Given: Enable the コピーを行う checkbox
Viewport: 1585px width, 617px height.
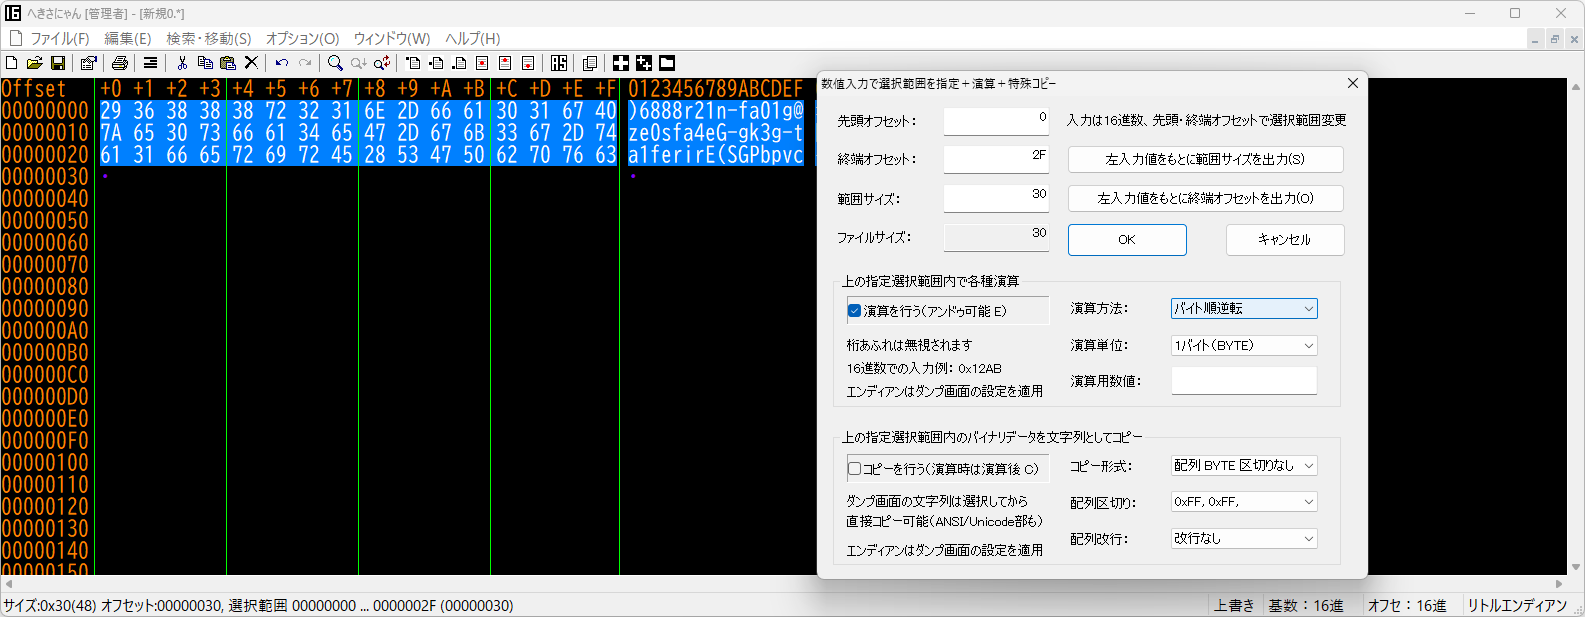Looking at the screenshot, I should [x=855, y=468].
